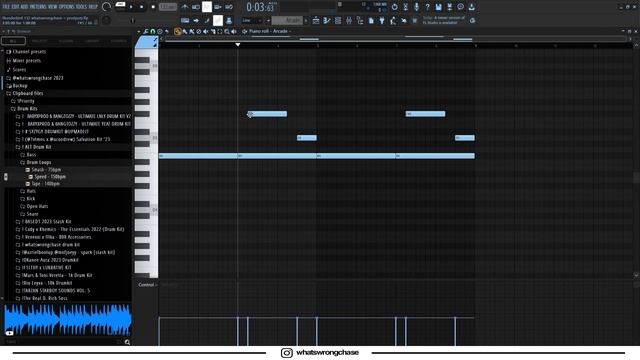Open the Piano roll - Arcade target channel selector
Image resolution: width=640 pixels, height=360 pixels.
(269, 31)
